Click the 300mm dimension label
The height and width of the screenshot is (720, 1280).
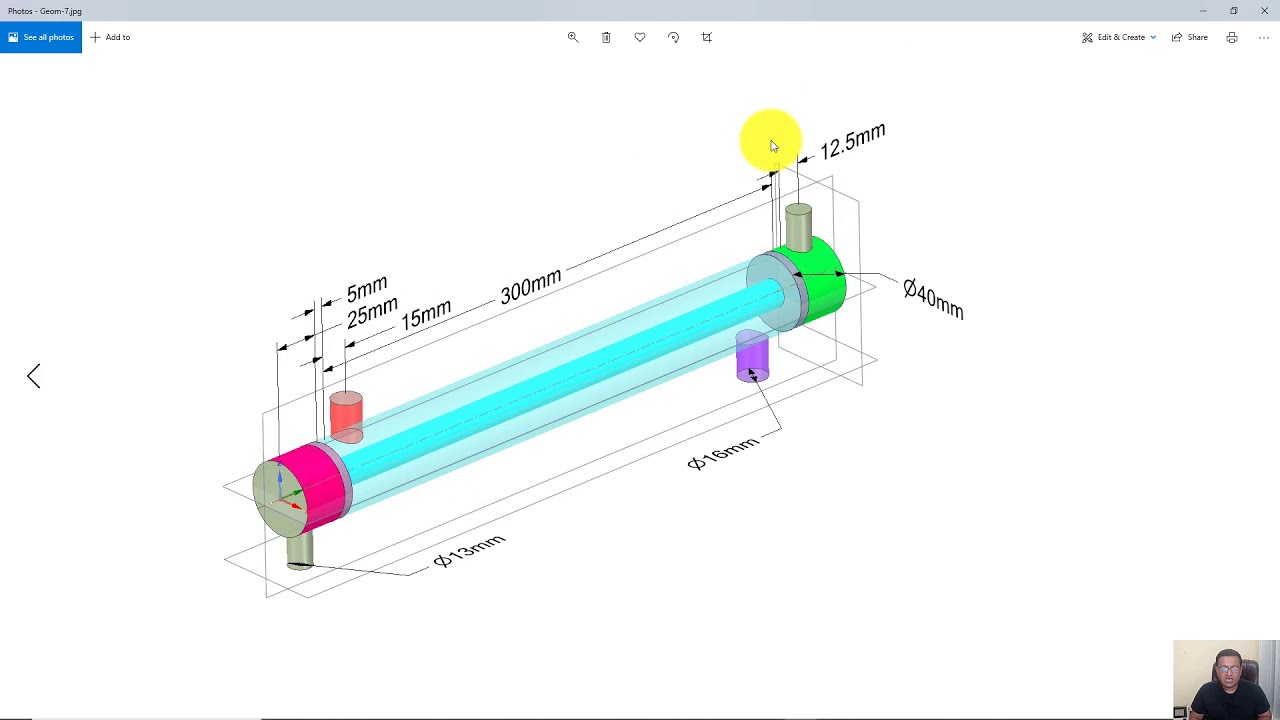[531, 286]
